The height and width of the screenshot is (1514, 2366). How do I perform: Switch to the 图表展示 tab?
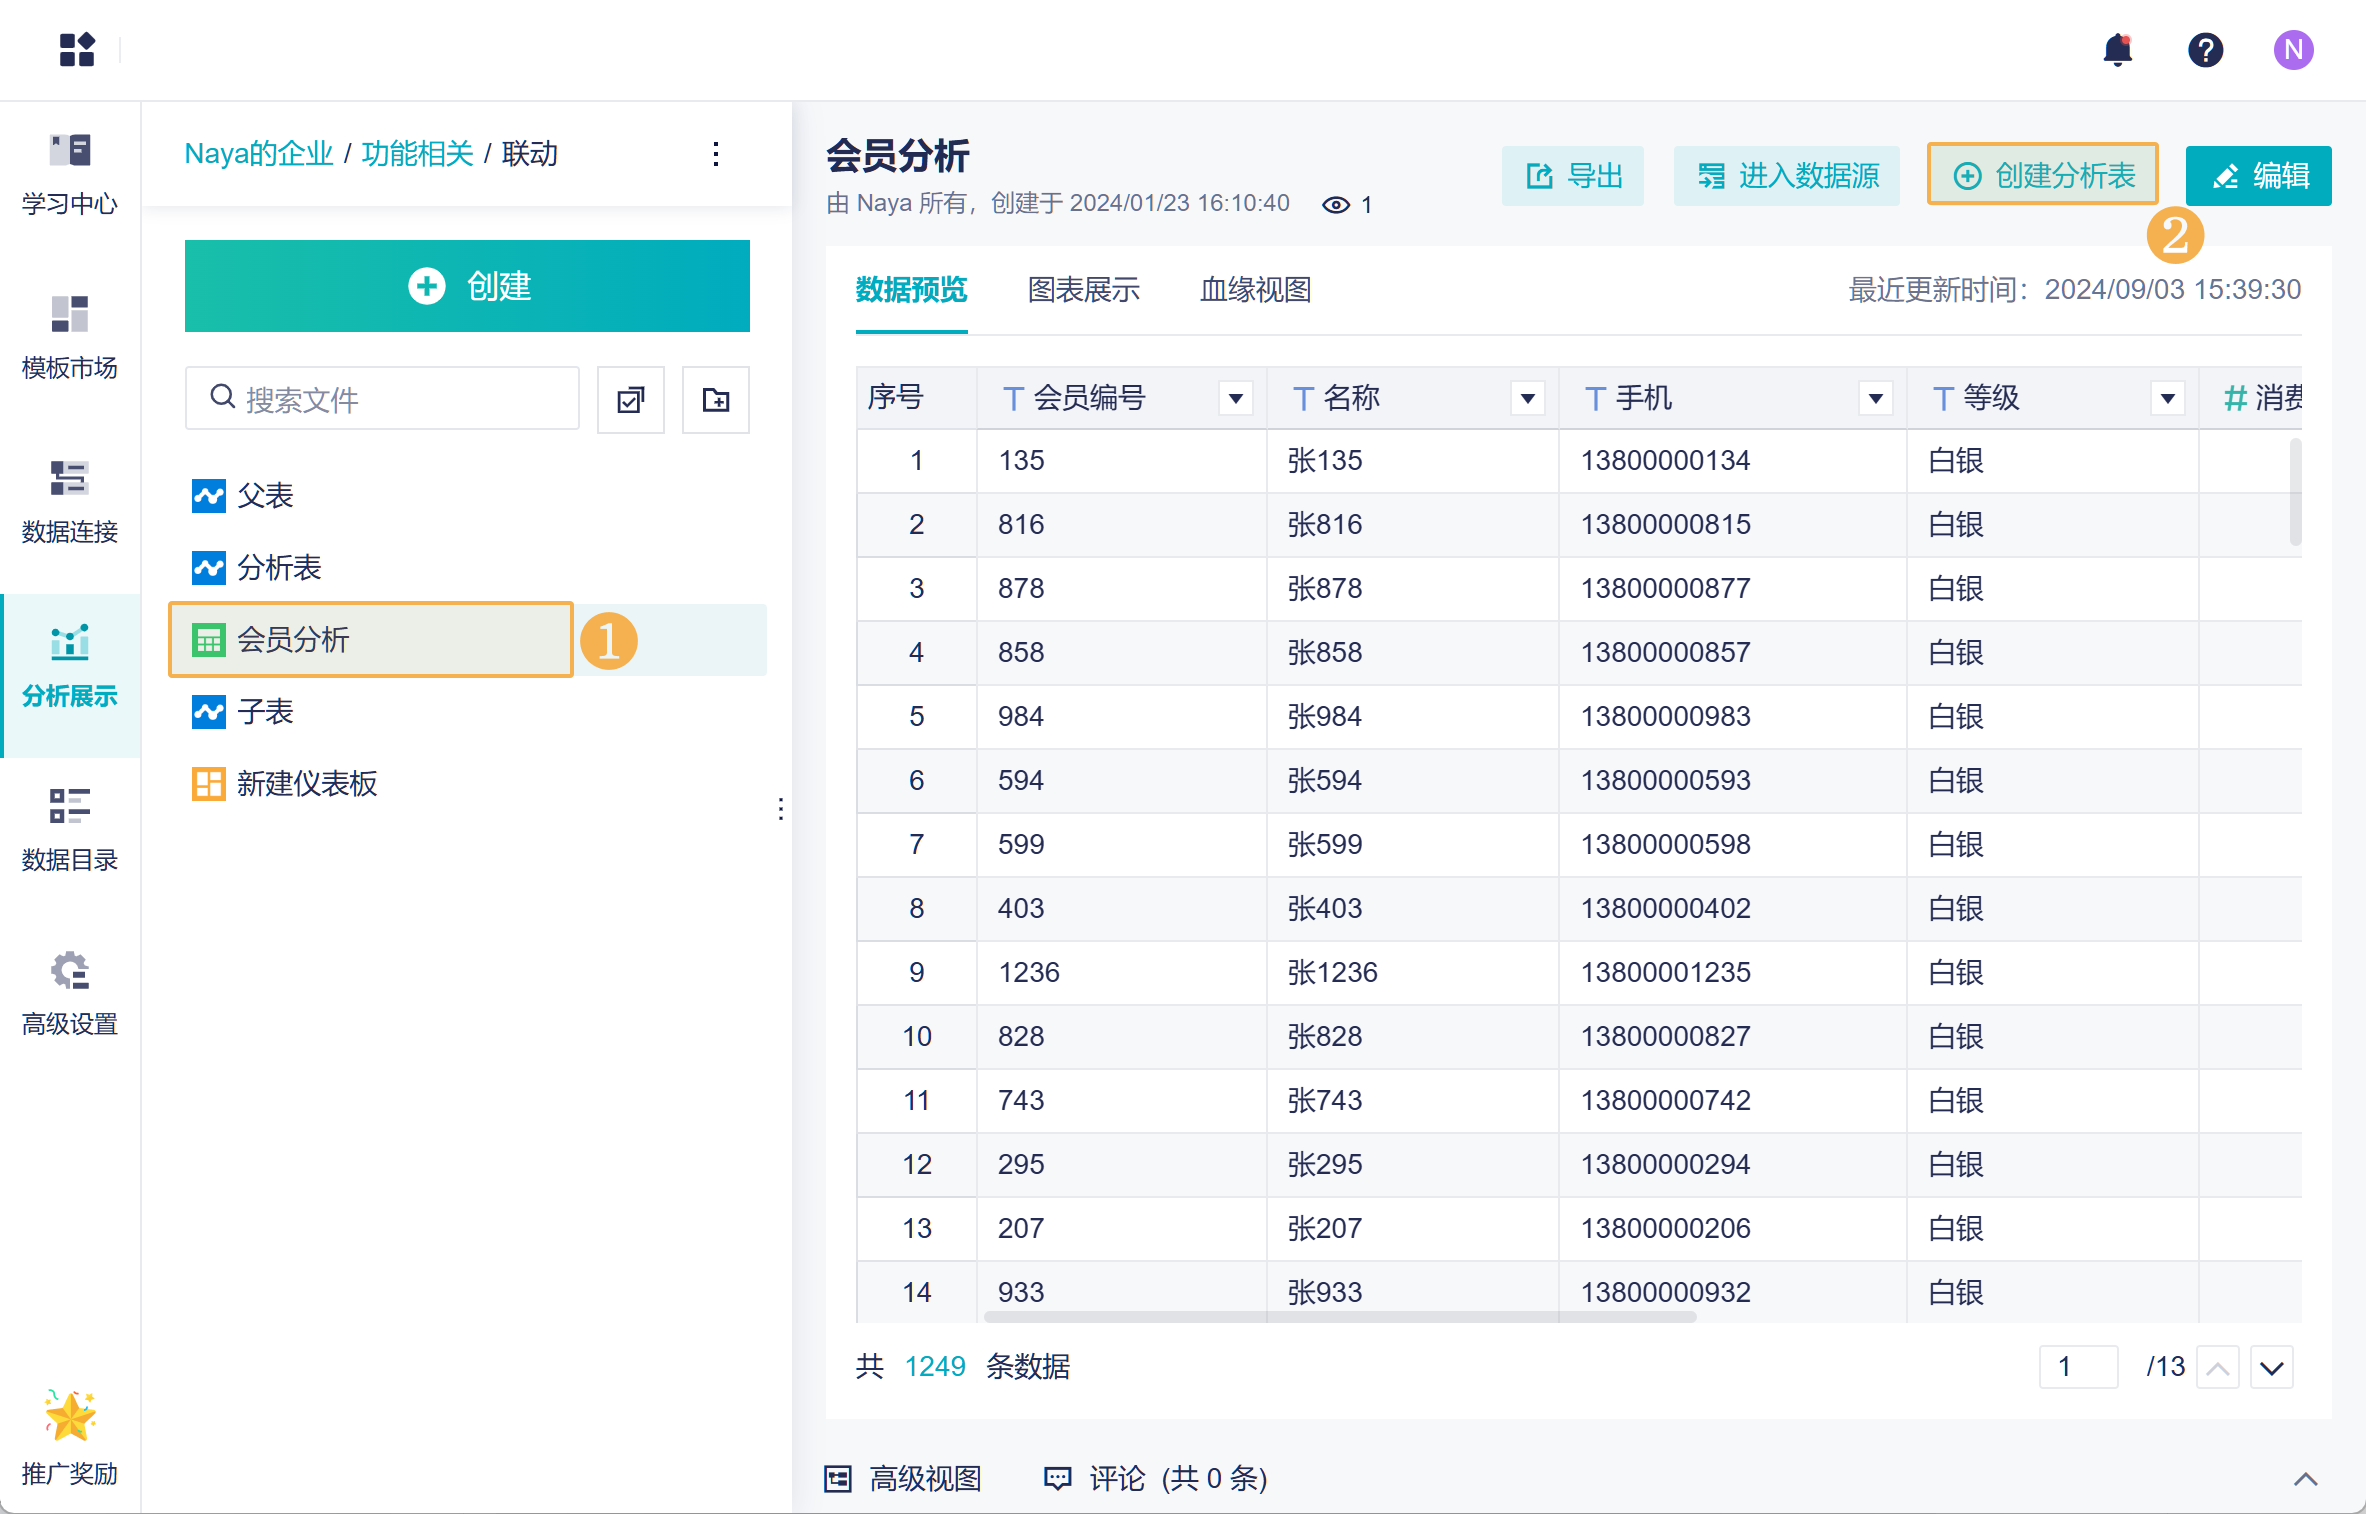[1083, 290]
